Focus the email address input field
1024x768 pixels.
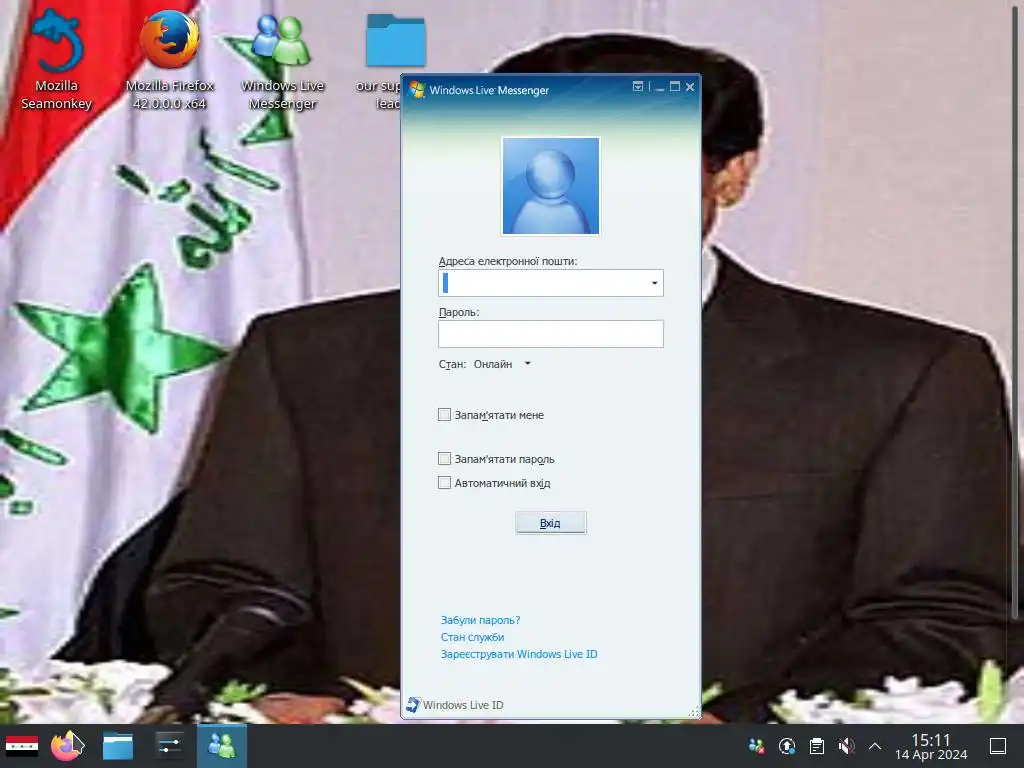(x=551, y=283)
